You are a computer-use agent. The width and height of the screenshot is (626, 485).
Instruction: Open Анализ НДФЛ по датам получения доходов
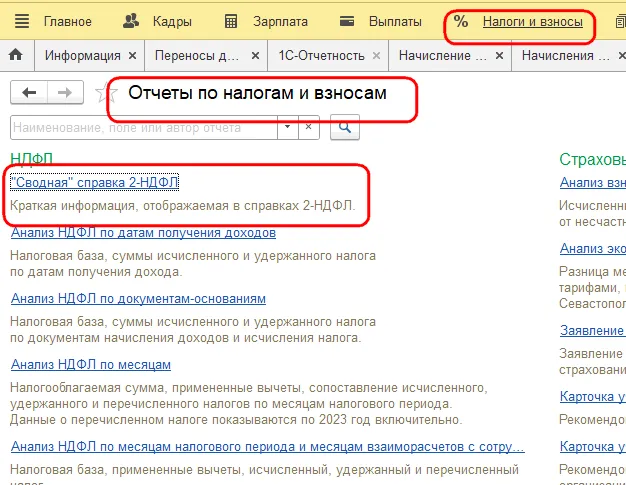(143, 233)
